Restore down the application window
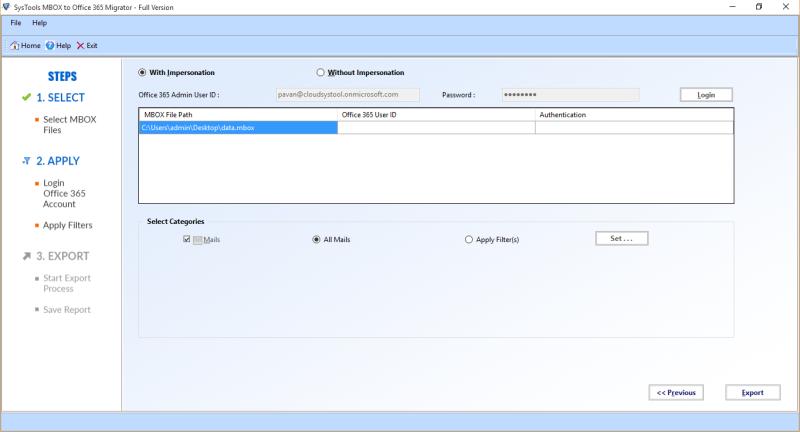This screenshot has width=800, height=432. coord(759,7)
